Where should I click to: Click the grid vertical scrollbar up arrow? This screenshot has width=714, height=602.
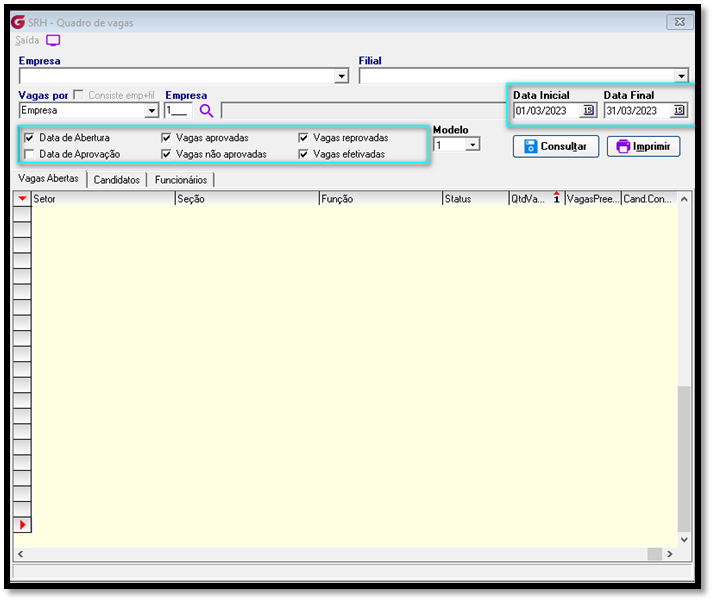[x=684, y=199]
